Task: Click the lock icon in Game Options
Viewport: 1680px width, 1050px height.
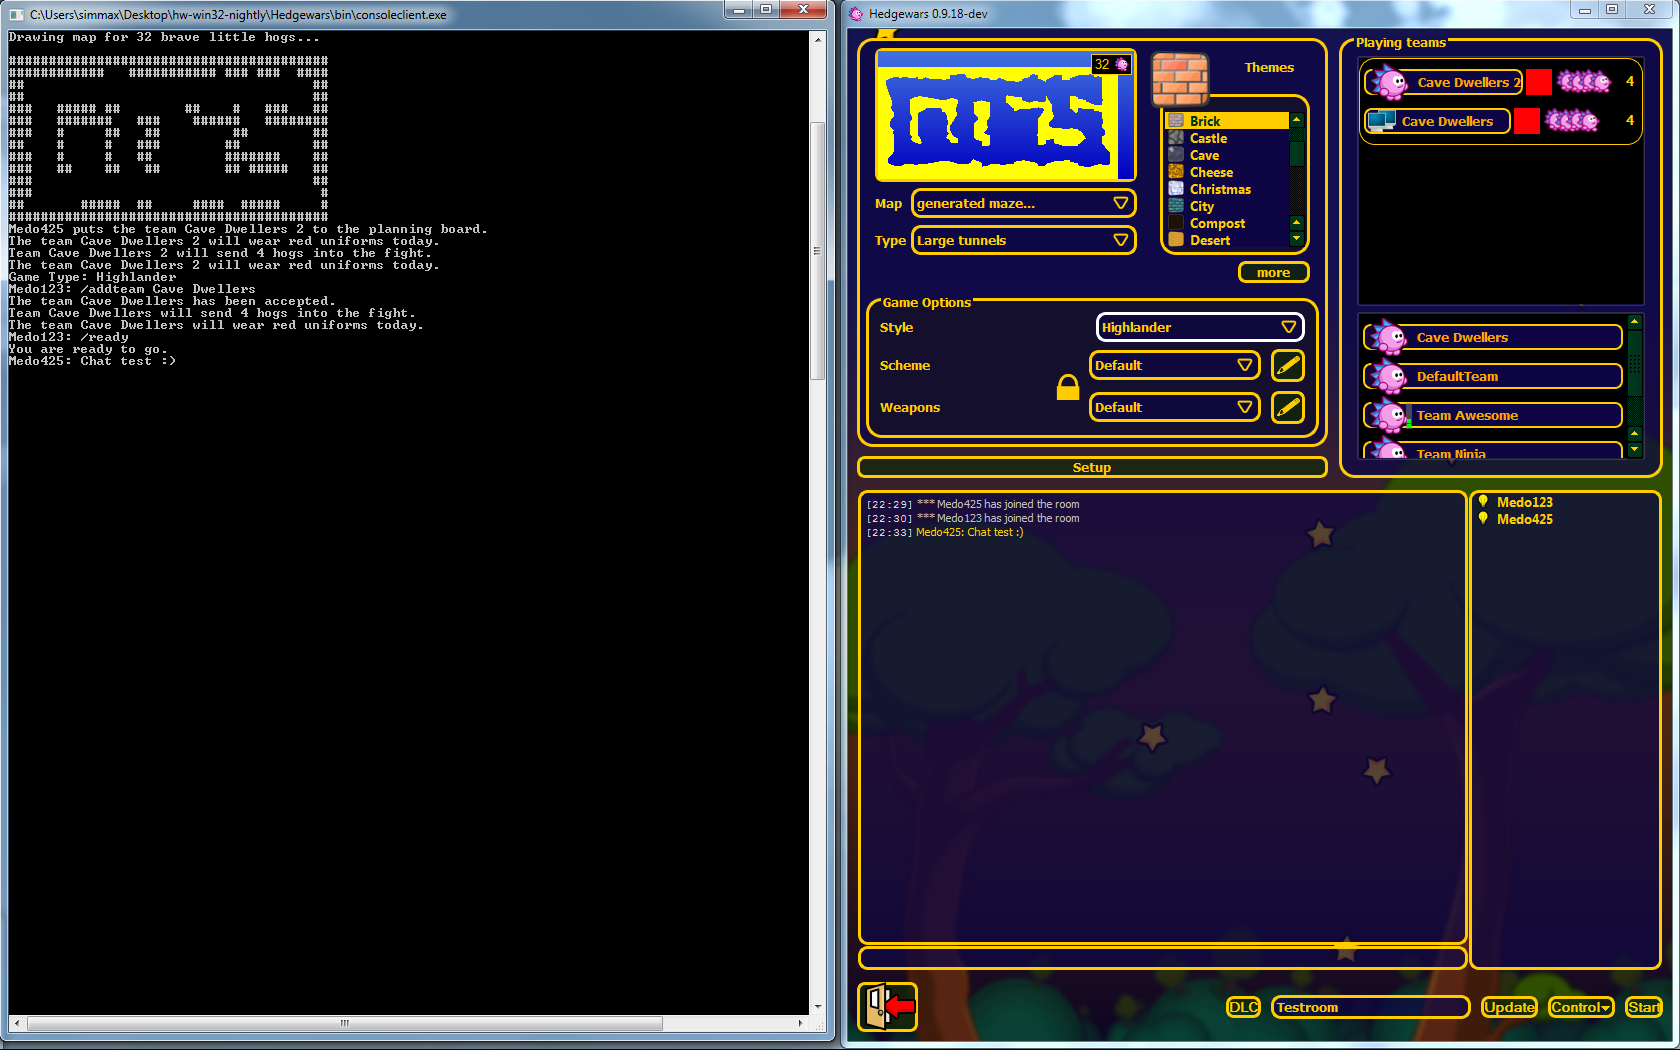Action: pyautogui.click(x=1068, y=387)
